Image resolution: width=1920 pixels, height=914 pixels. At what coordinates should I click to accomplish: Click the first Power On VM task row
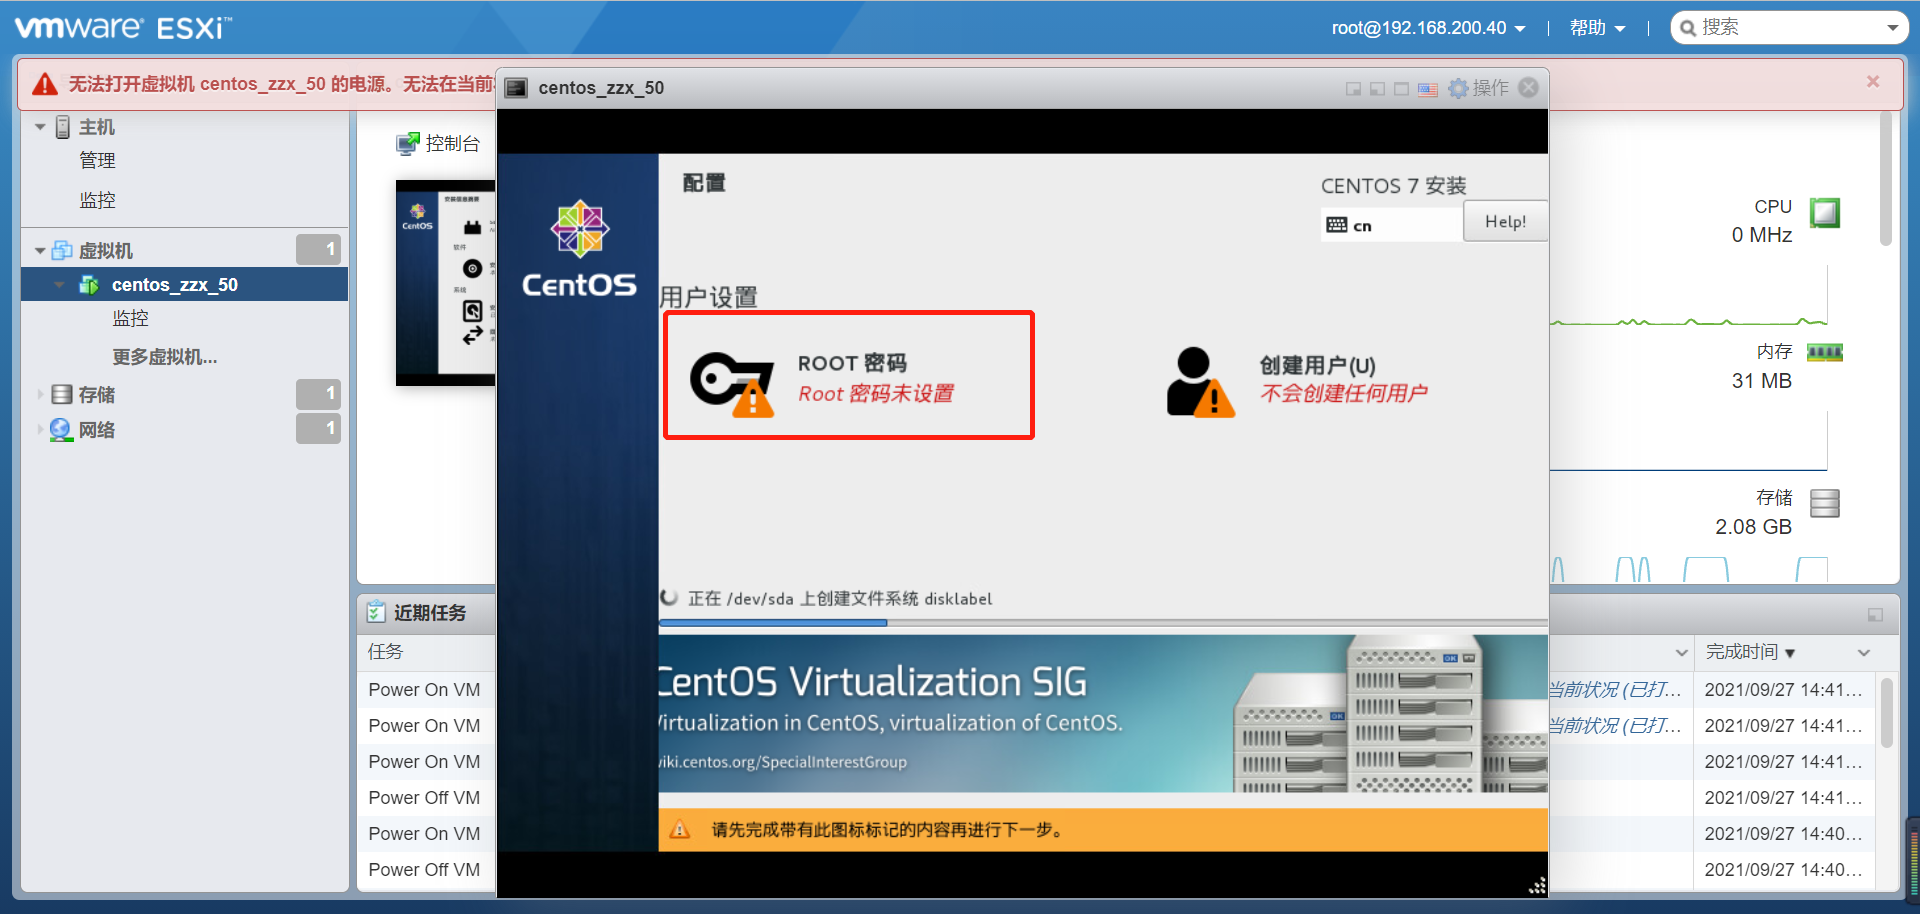pyautogui.click(x=424, y=690)
